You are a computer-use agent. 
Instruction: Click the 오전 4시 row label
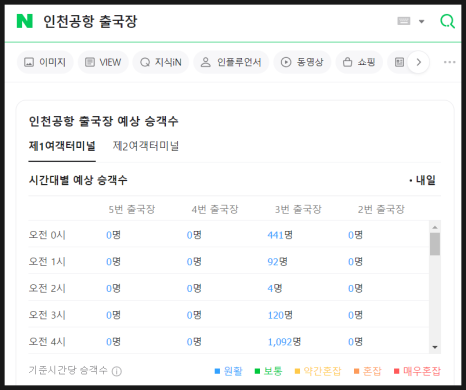47,342
